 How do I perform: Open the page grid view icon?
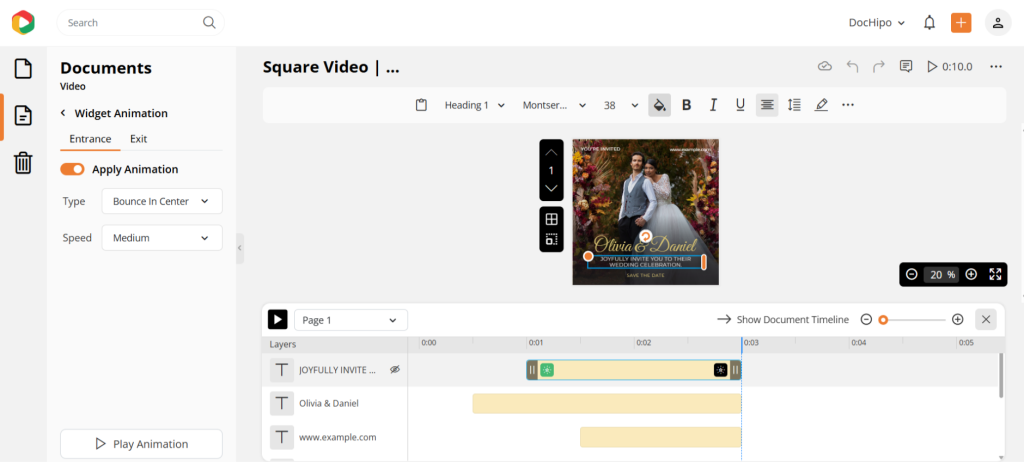tap(551, 219)
